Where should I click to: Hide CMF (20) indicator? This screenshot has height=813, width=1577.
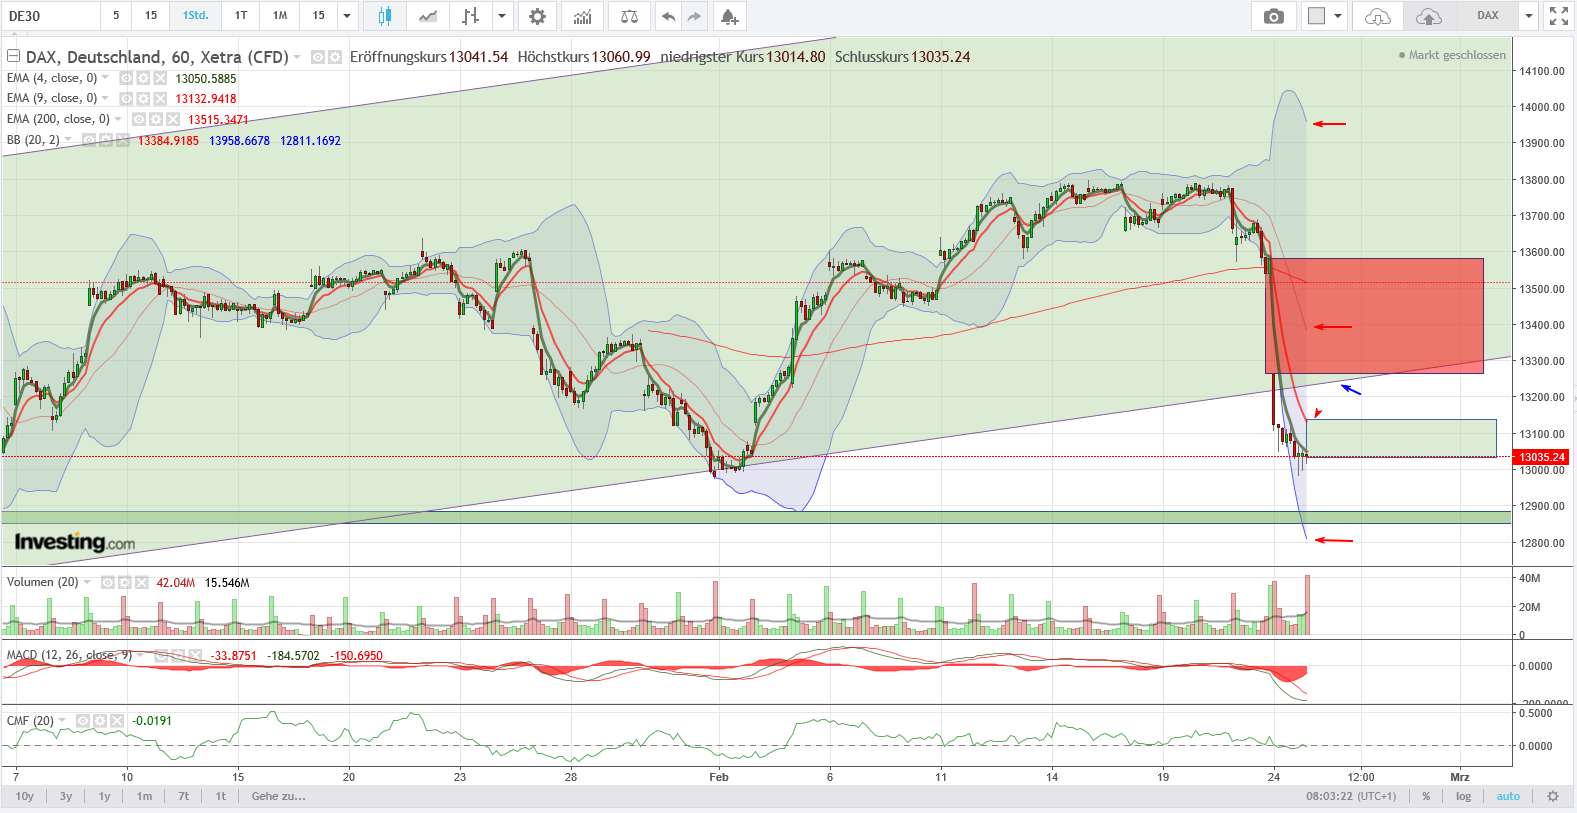(83, 720)
